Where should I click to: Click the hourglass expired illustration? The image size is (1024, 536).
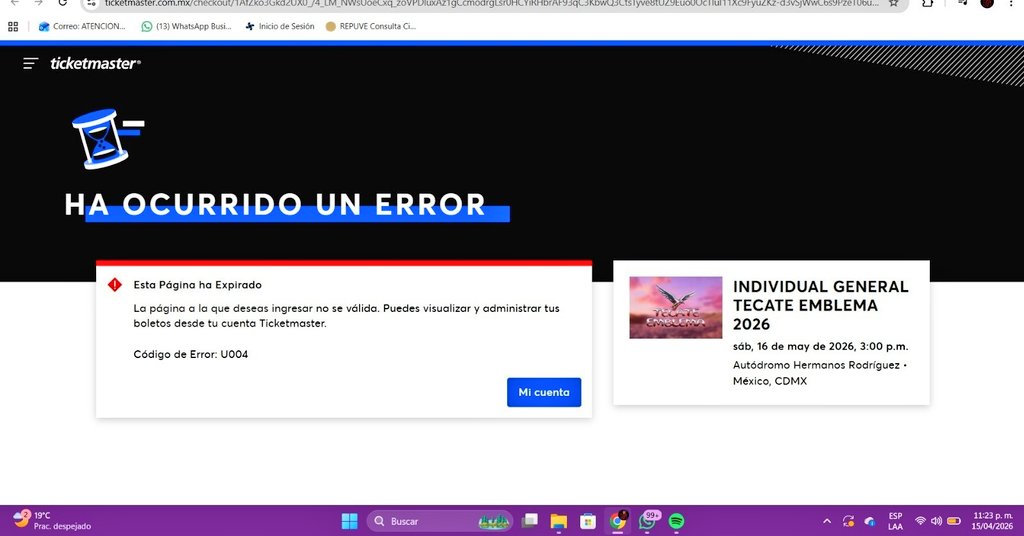point(106,139)
